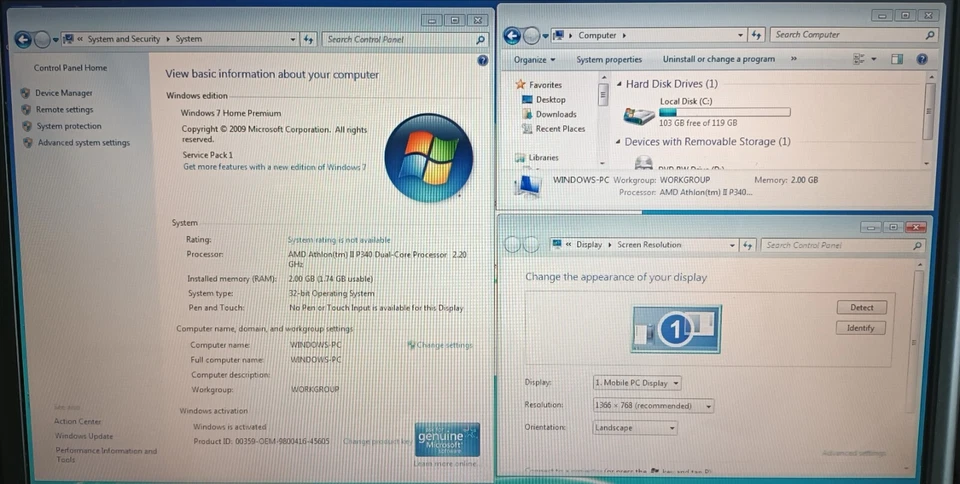Open Action Center link
Image resolution: width=960 pixels, height=484 pixels.
(78, 422)
